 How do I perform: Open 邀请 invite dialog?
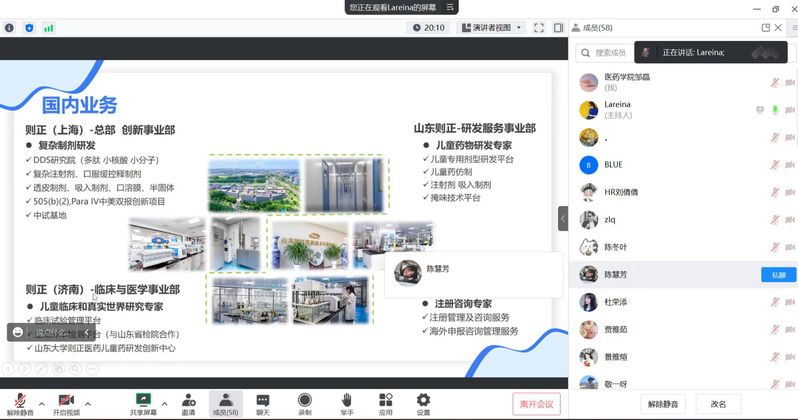(x=188, y=404)
